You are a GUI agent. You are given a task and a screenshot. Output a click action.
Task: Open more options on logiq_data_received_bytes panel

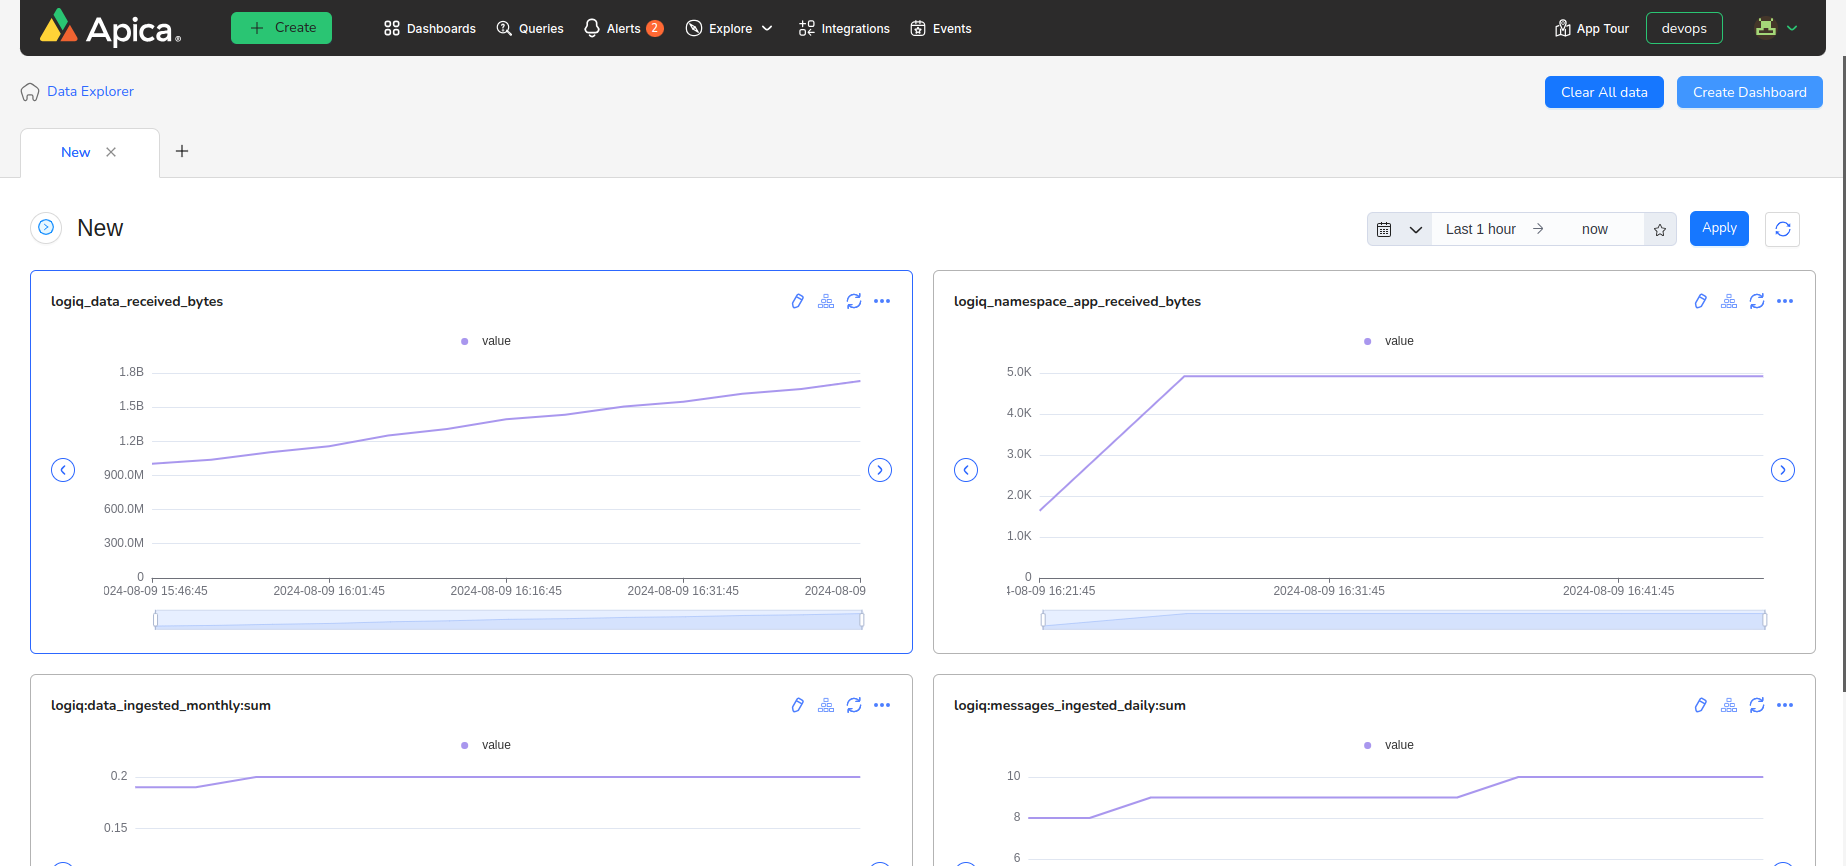pyautogui.click(x=881, y=301)
